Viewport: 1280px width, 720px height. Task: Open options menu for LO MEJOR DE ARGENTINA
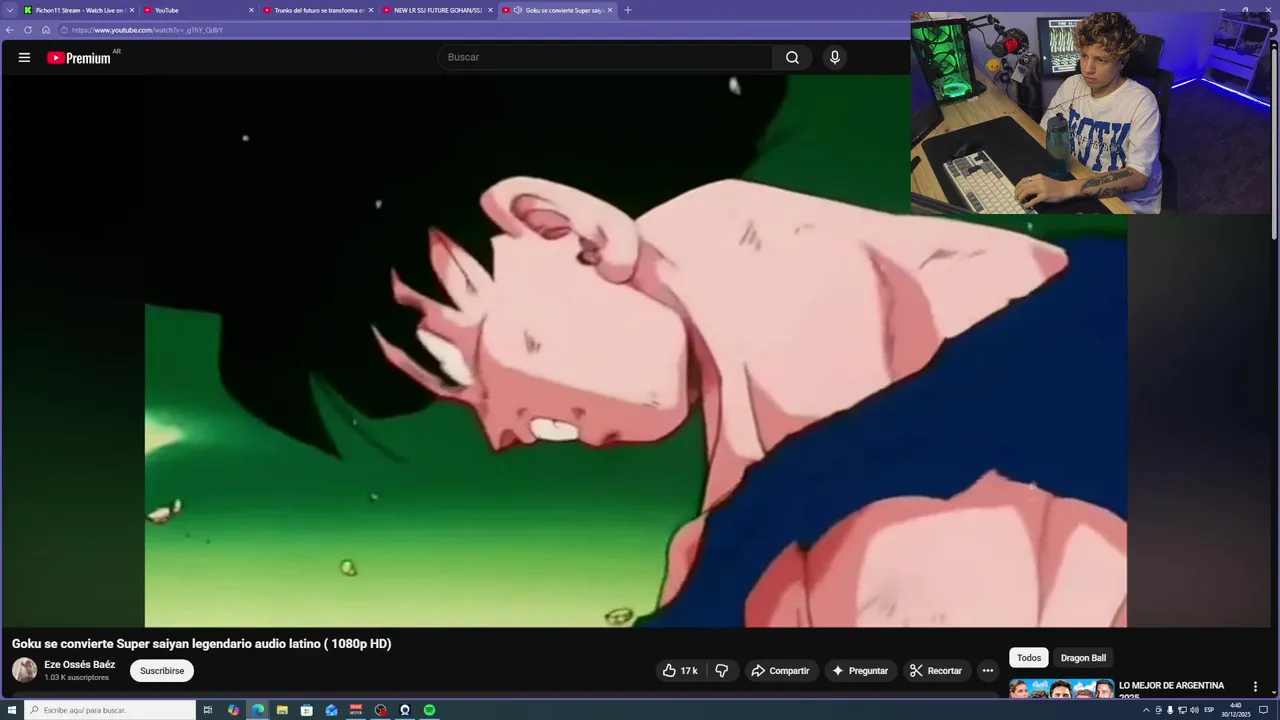[1255, 687]
